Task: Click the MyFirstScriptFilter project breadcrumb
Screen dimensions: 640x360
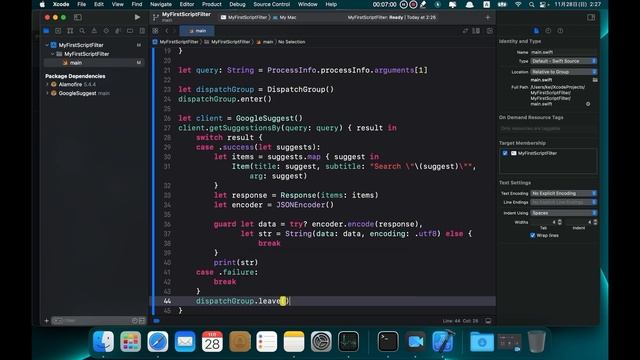Action: click(176, 42)
